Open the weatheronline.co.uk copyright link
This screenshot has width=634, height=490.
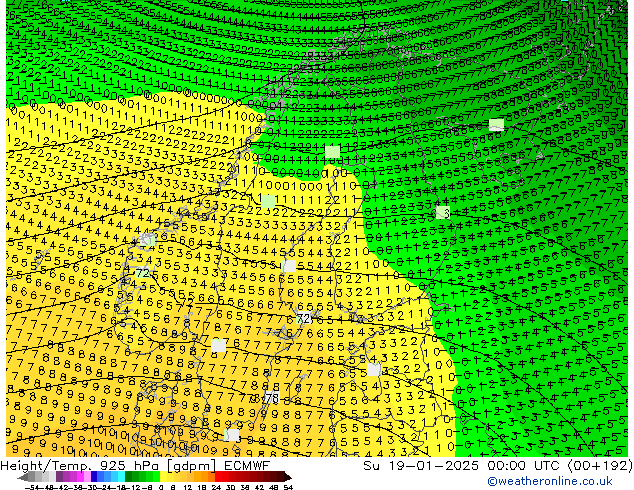coord(550,481)
